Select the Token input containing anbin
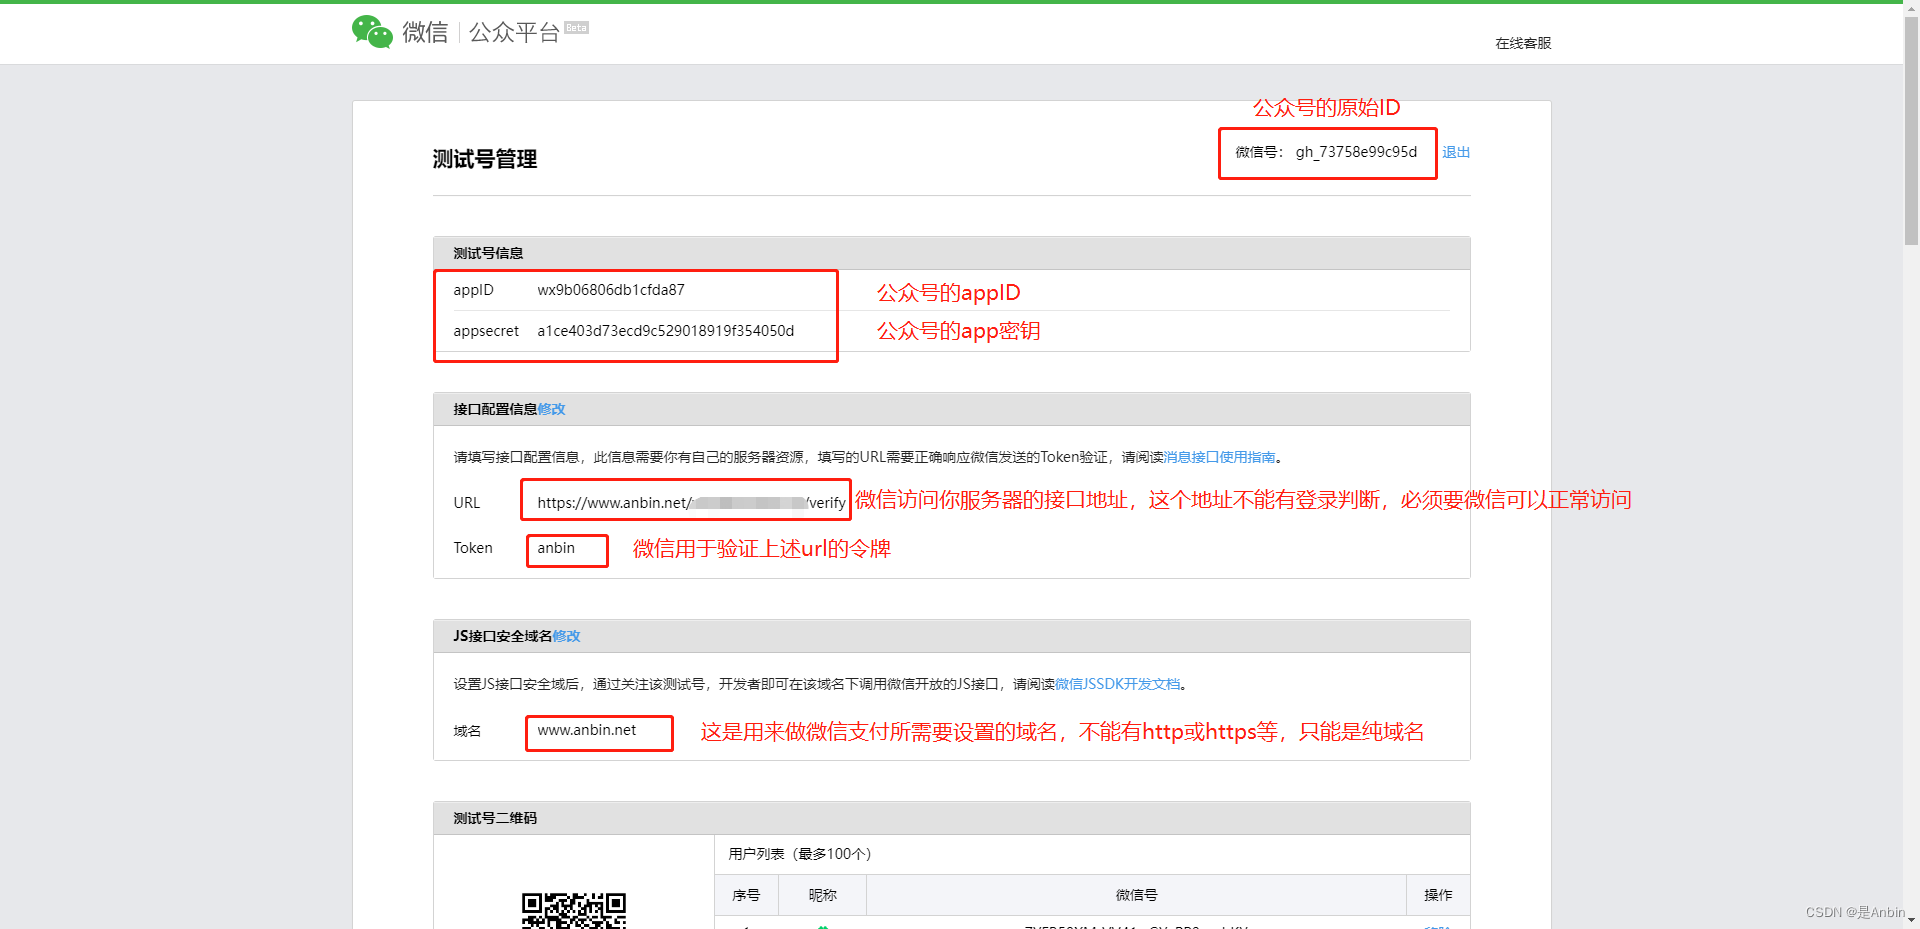Screen dimensions: 1920x929 (566, 549)
